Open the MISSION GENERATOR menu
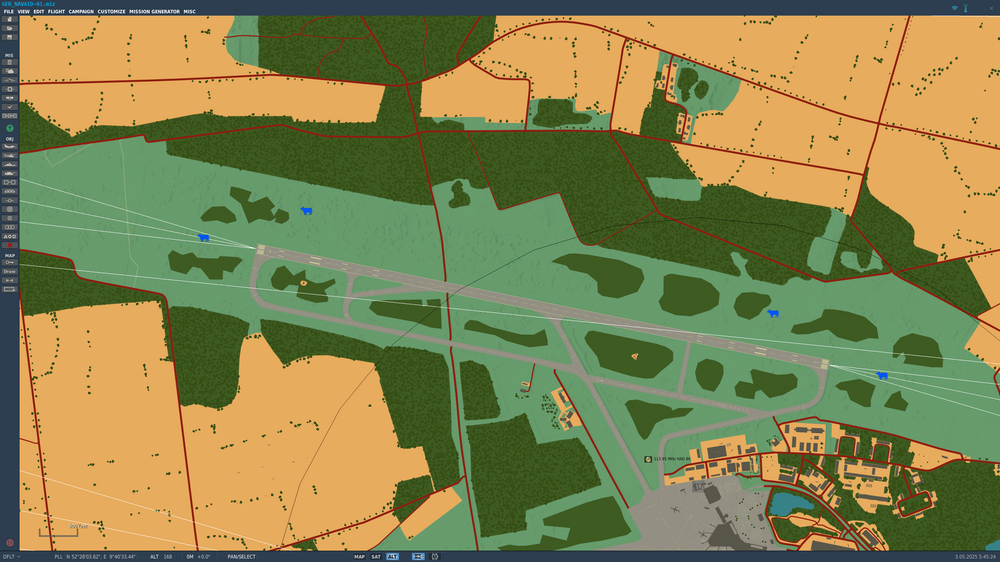The height and width of the screenshot is (562, 1000). point(154,11)
